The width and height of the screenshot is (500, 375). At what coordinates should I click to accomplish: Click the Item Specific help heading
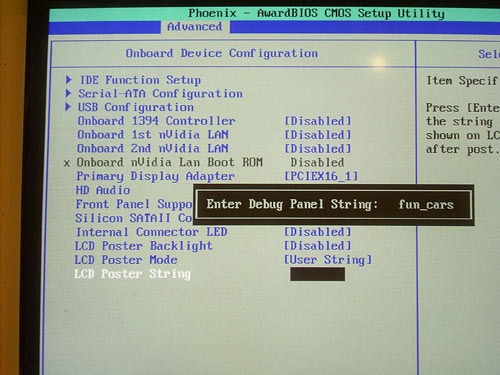click(462, 81)
